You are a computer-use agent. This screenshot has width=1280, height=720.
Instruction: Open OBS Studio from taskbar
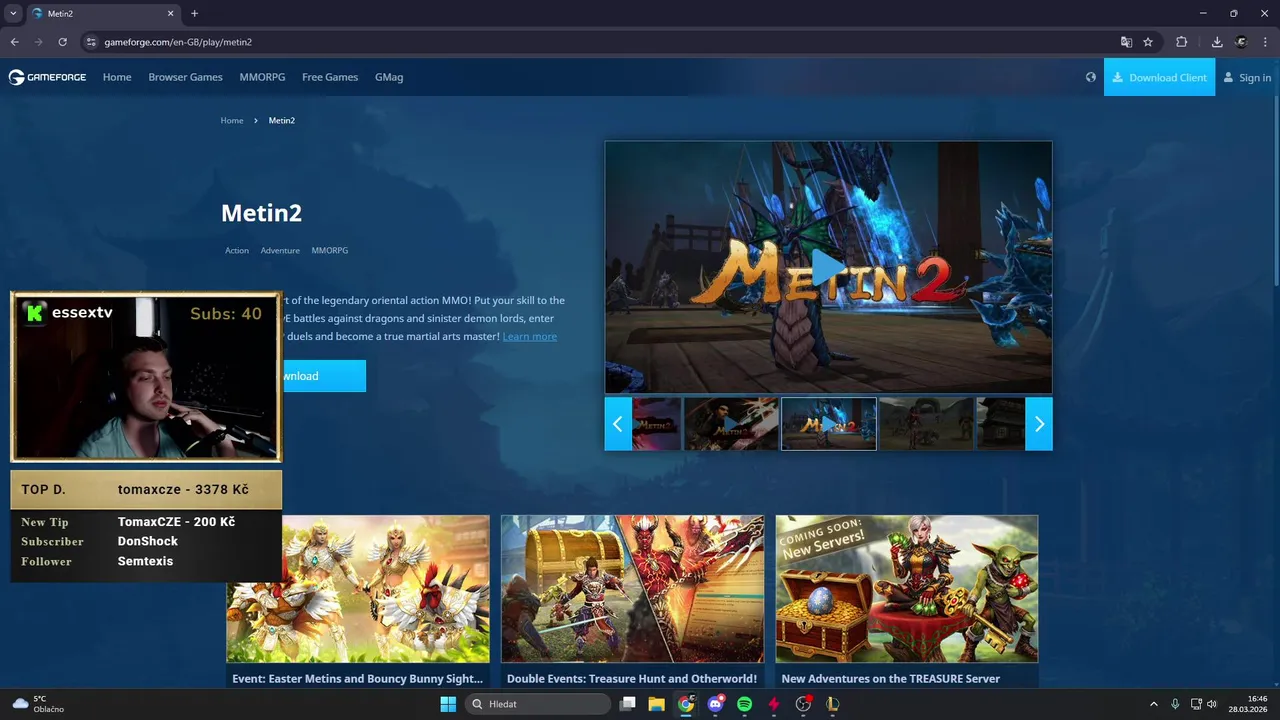point(803,704)
